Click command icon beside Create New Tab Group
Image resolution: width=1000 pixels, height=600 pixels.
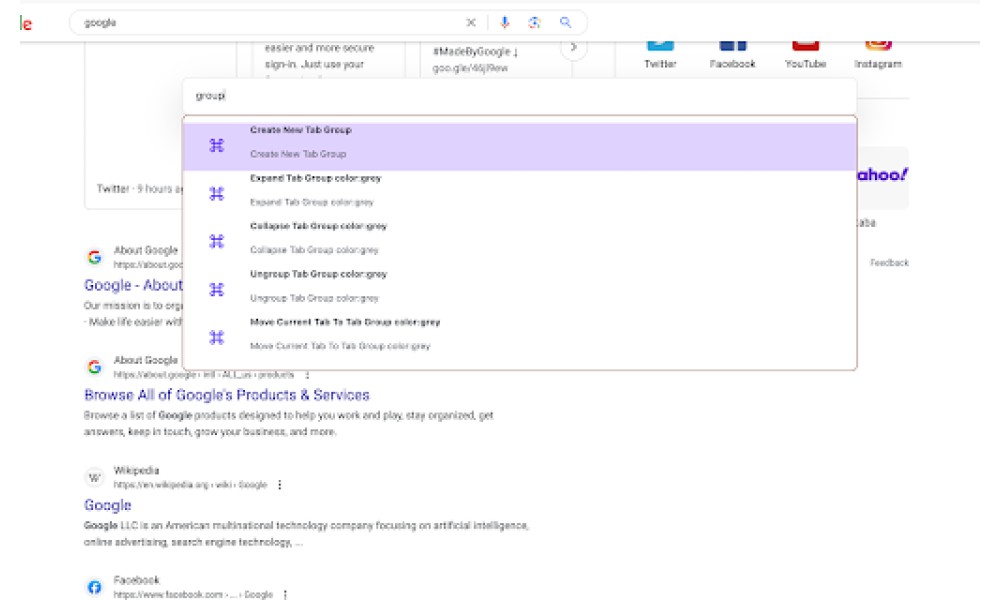click(217, 145)
